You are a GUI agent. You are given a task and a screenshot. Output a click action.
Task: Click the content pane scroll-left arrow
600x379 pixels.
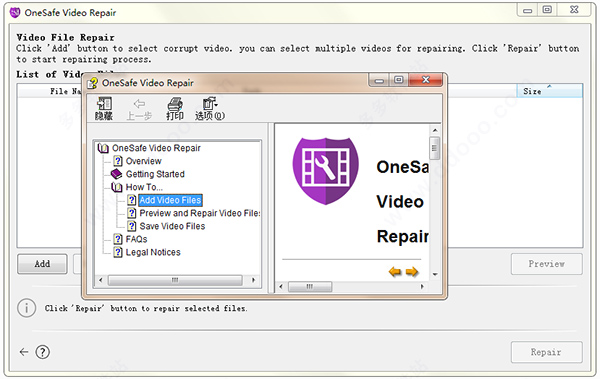tap(281, 287)
